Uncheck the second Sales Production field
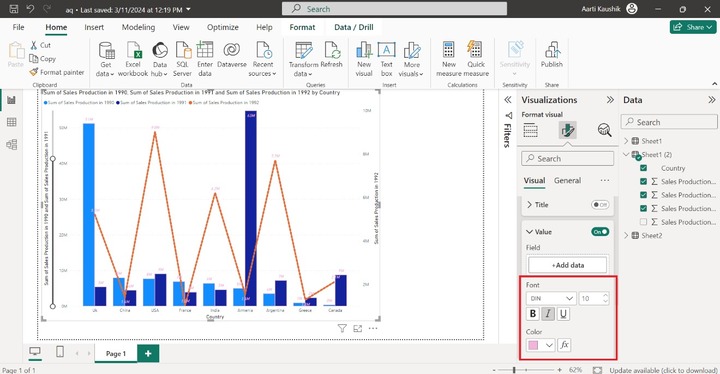Screen dimensions: 720x374 [643, 195]
